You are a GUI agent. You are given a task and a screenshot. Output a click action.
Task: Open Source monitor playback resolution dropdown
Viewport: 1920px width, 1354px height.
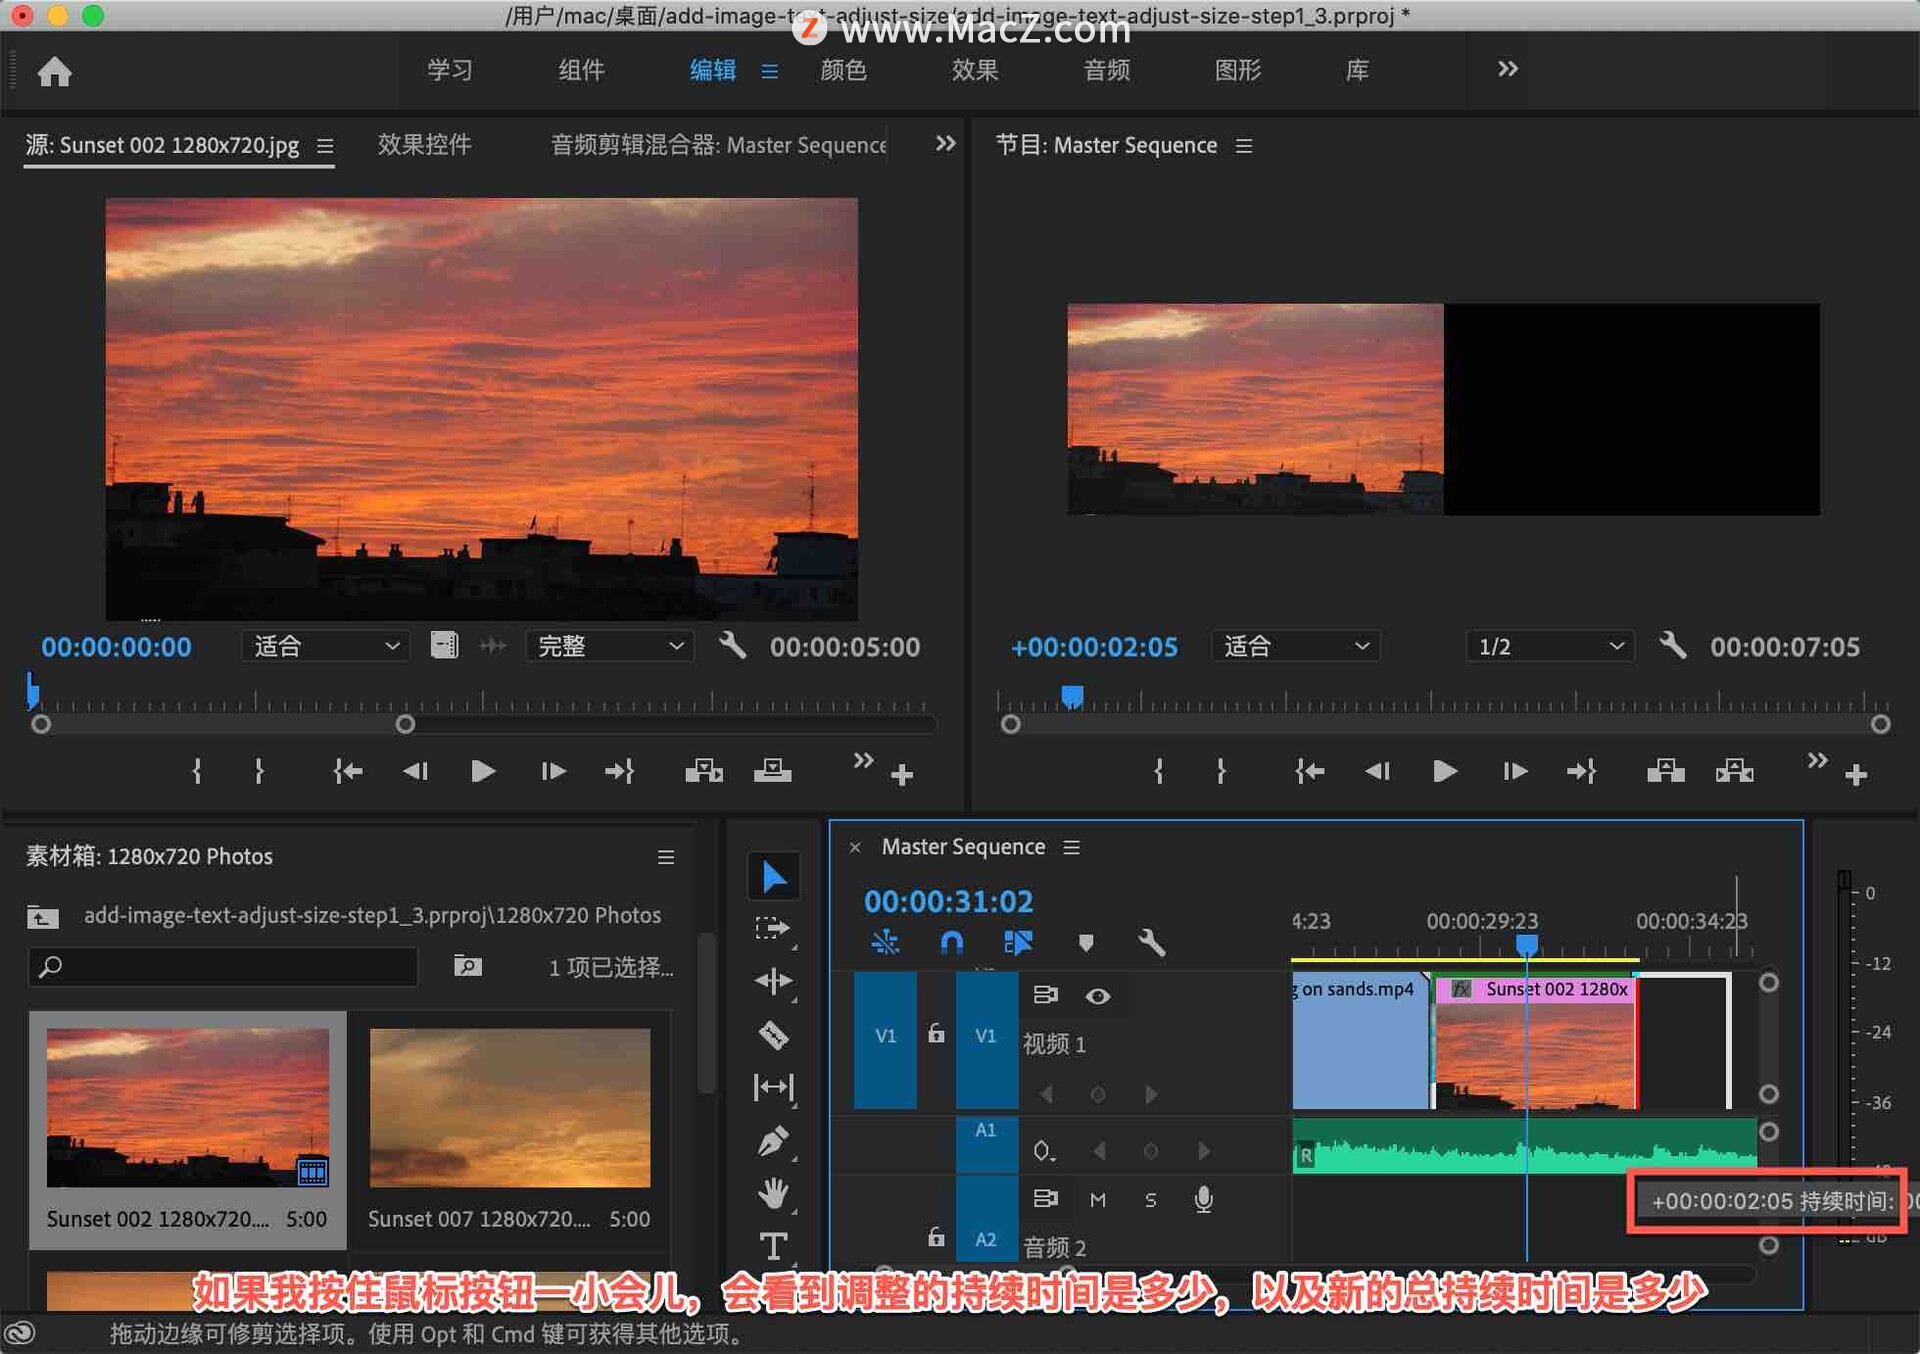point(610,646)
